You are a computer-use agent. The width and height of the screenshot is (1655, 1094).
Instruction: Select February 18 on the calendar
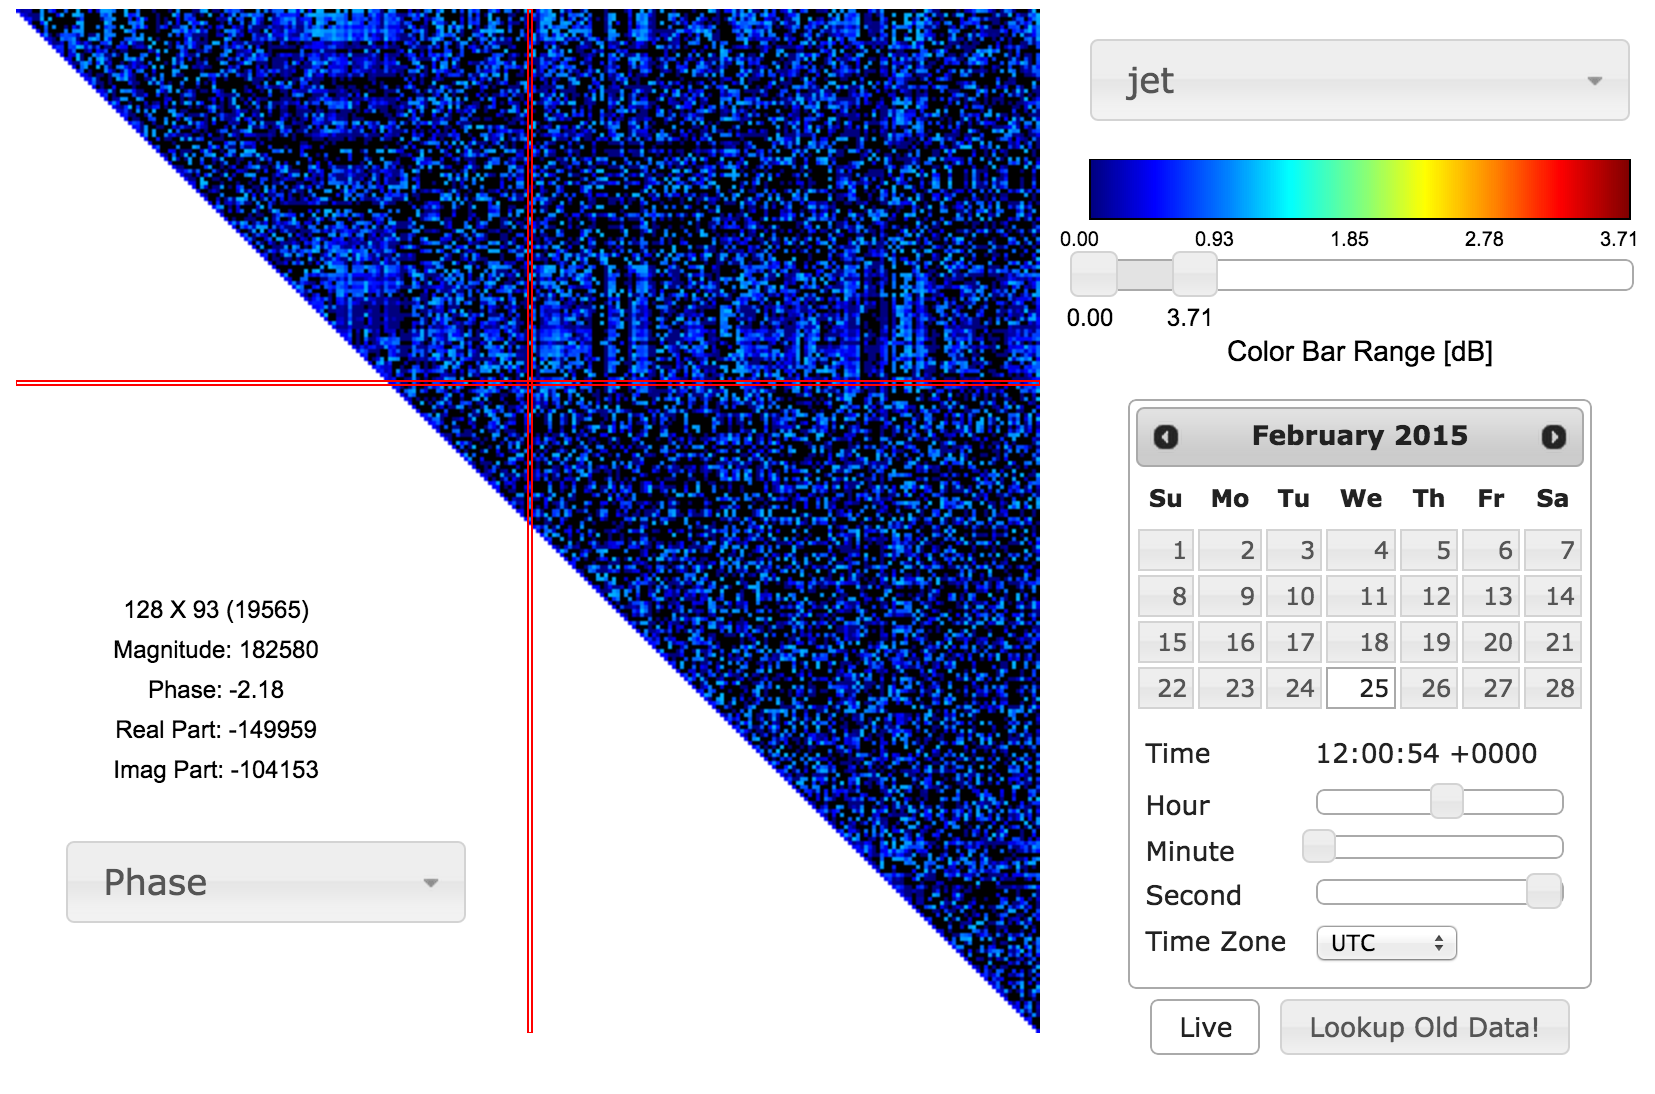point(1362,642)
